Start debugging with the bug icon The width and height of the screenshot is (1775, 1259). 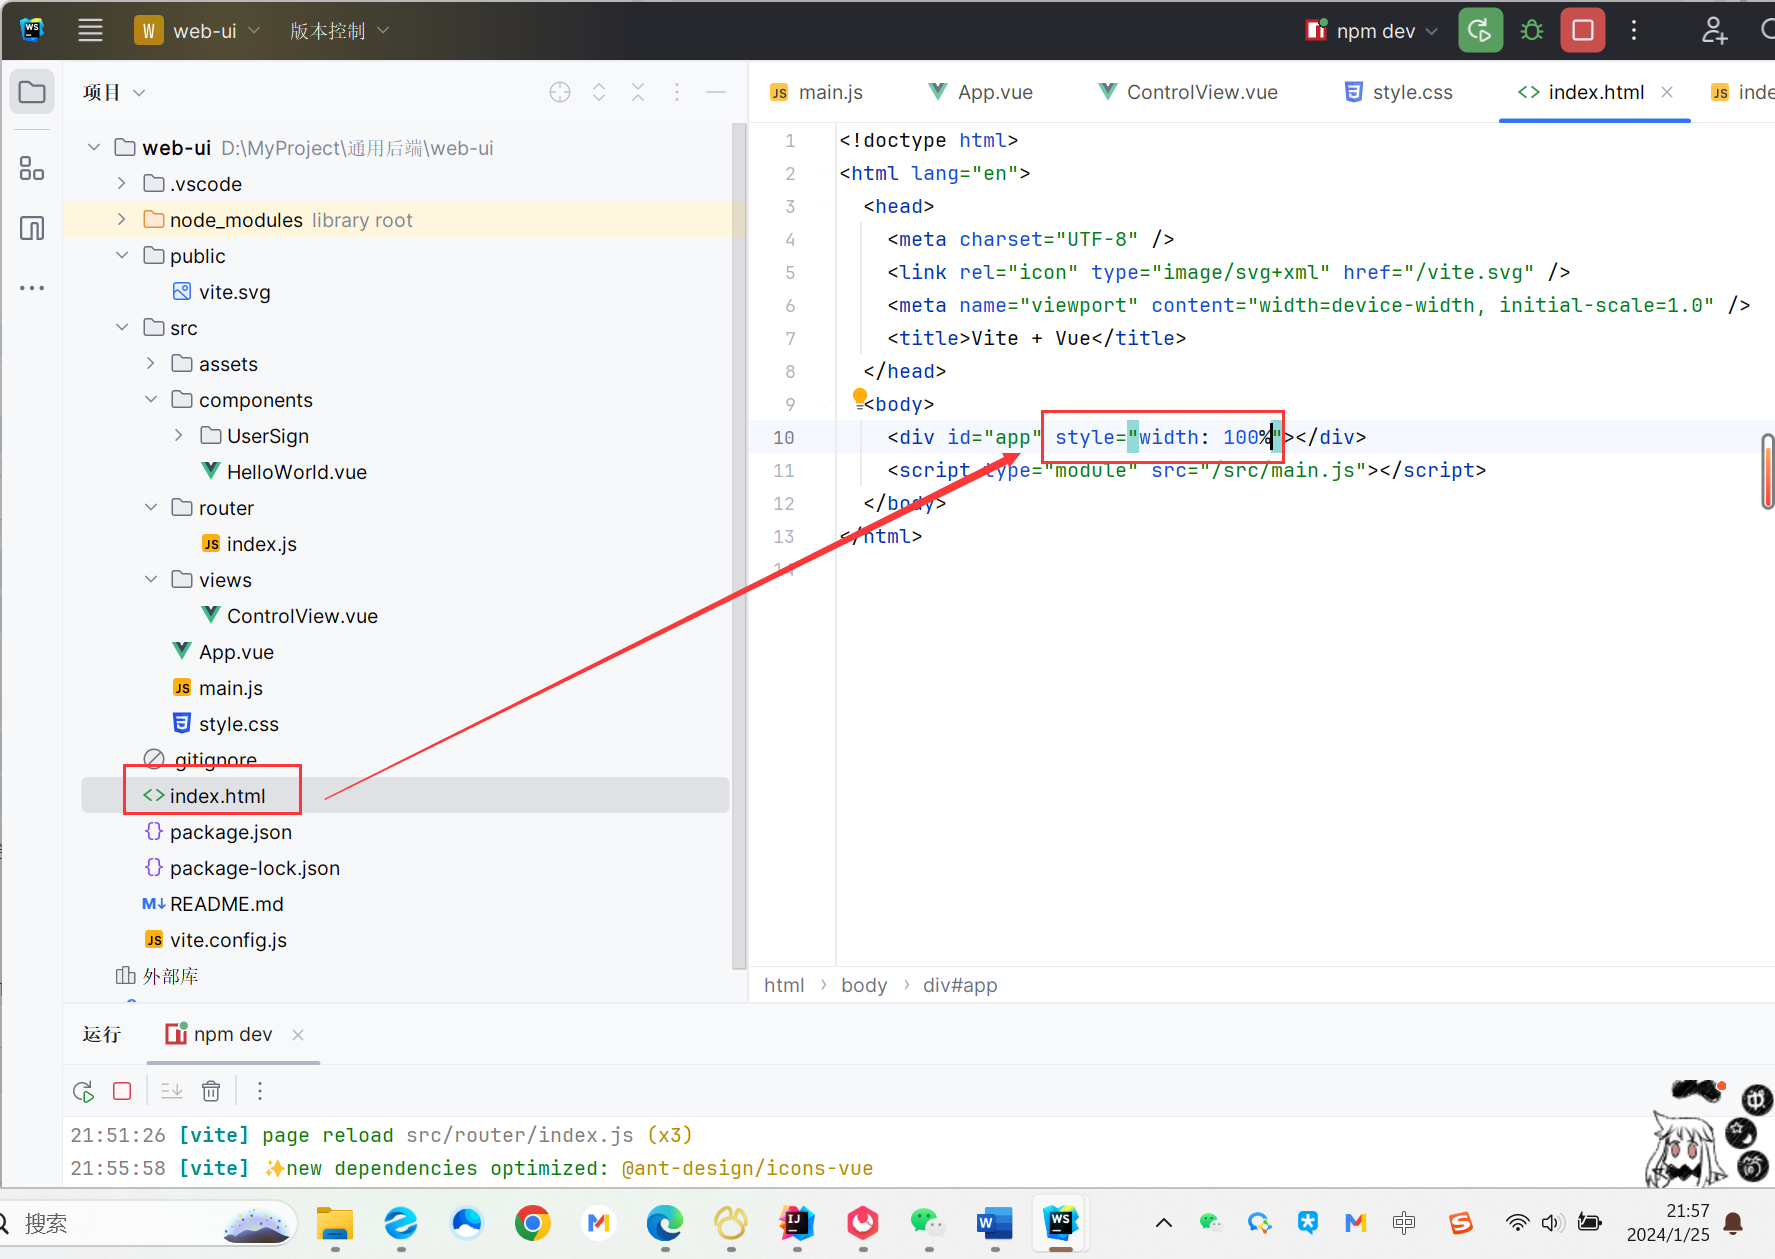tap(1531, 30)
